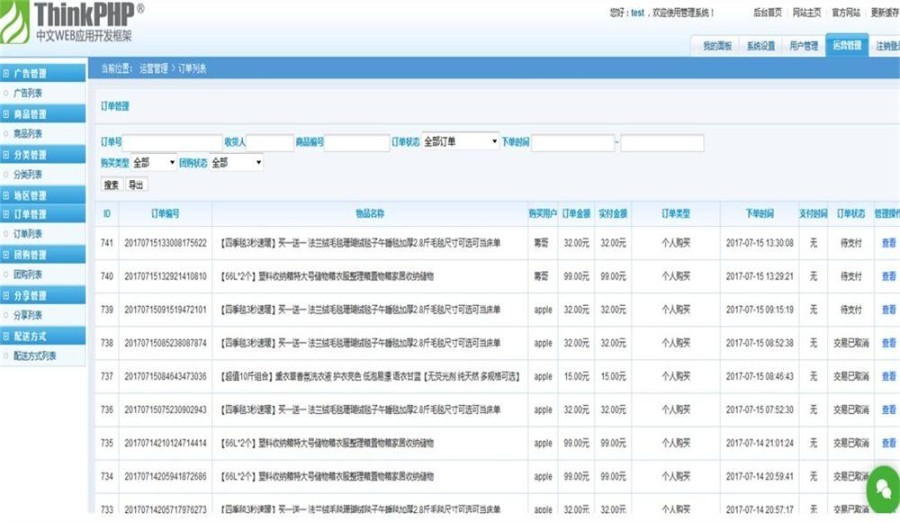View details for order ID 739
Image resolution: width=900 pixels, height=522 pixels.
tap(889, 310)
